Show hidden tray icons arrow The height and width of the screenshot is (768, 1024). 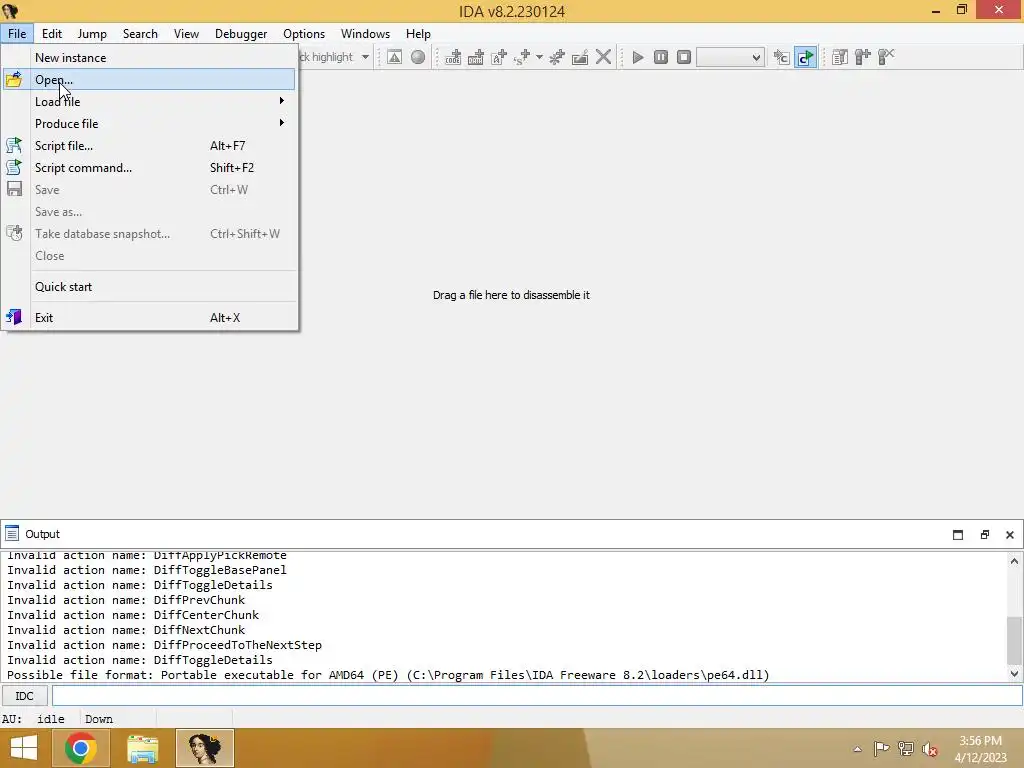click(857, 749)
